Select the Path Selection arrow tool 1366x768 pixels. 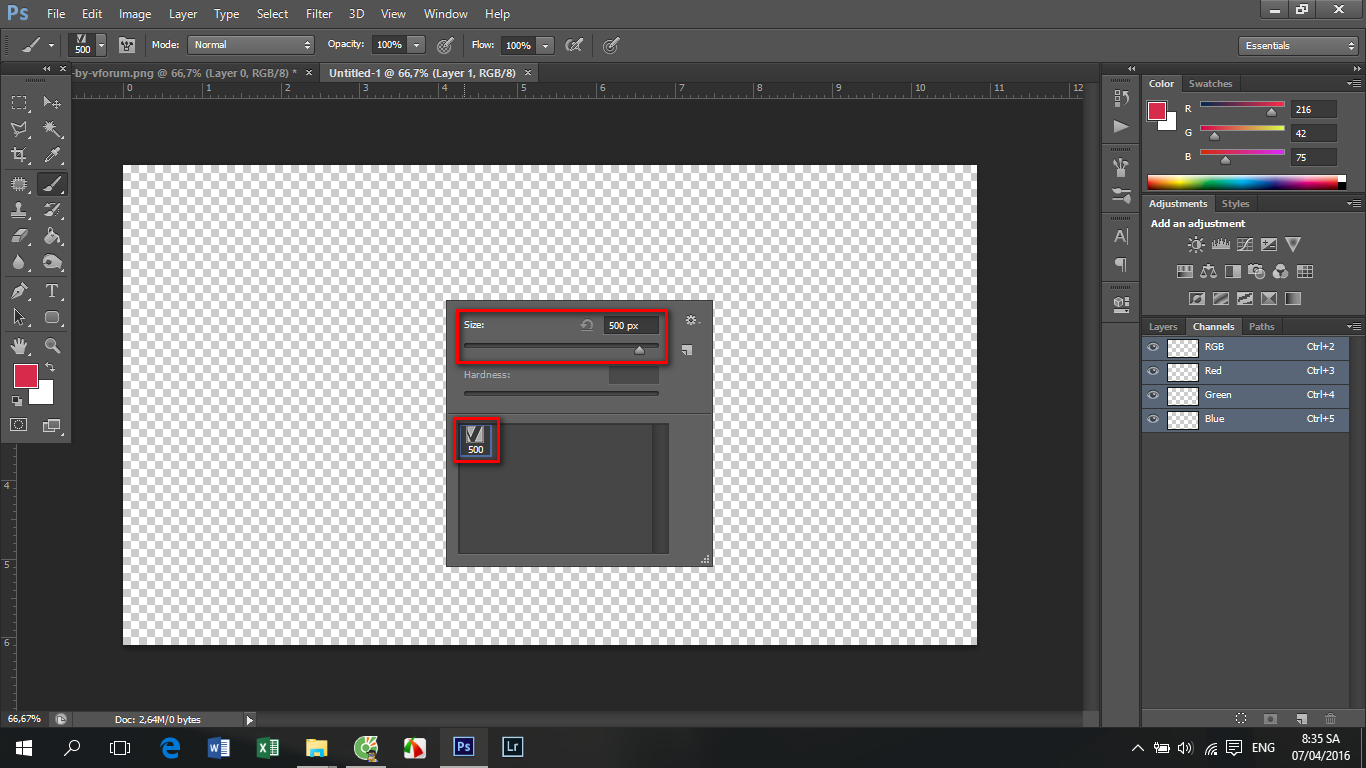click(x=19, y=318)
